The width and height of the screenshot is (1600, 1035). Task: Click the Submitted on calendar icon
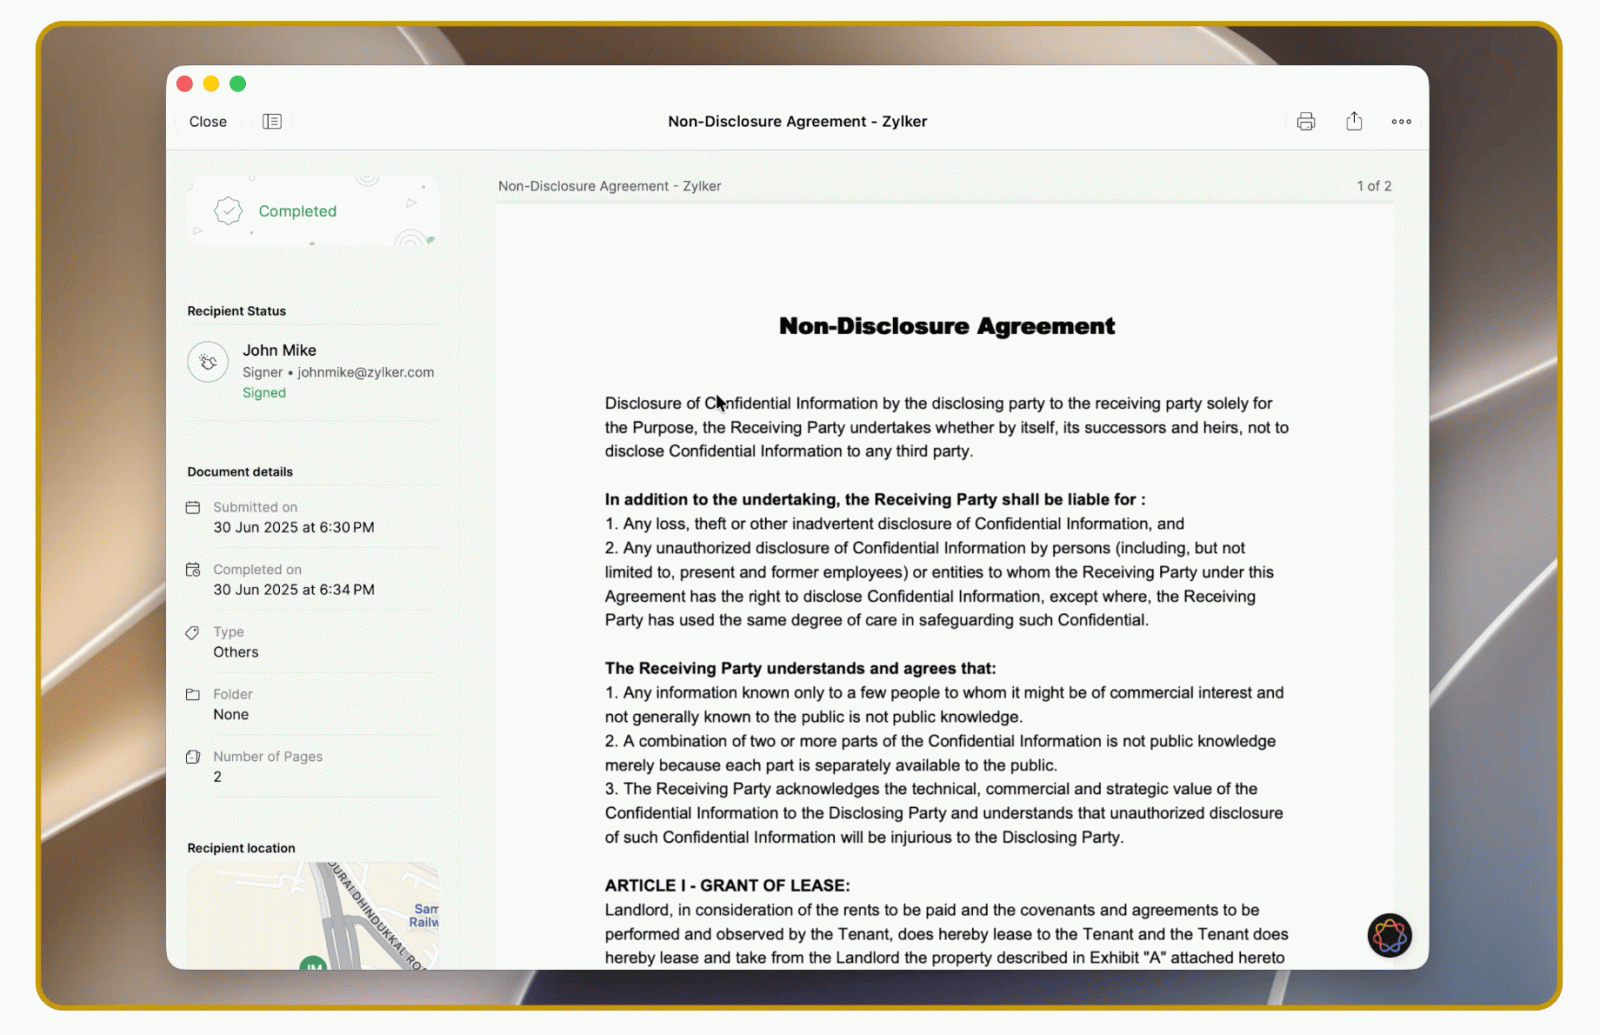193,507
